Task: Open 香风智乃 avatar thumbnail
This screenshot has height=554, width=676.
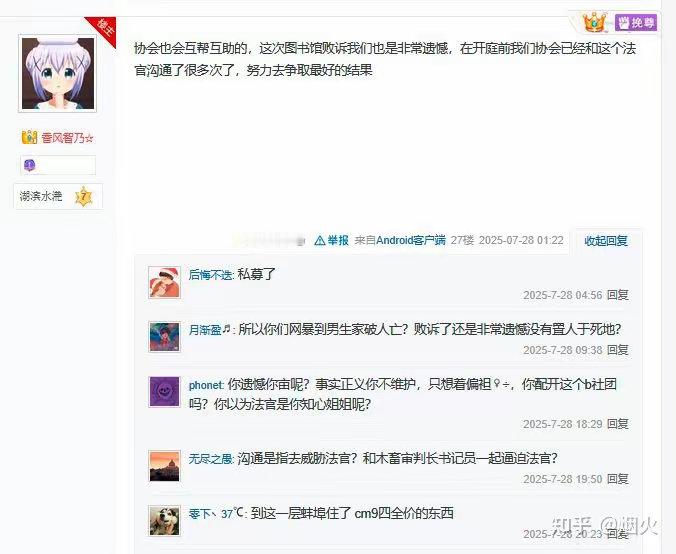Action: (58, 74)
